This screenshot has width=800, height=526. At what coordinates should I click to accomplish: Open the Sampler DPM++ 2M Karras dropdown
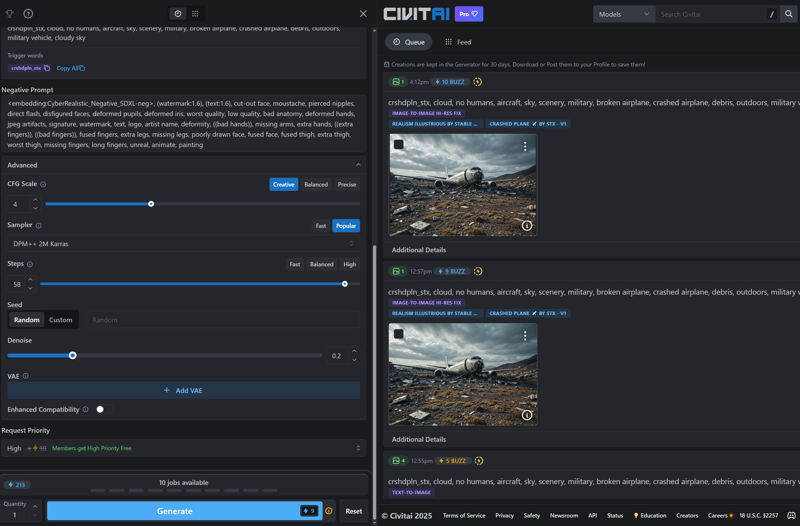pyautogui.click(x=183, y=244)
